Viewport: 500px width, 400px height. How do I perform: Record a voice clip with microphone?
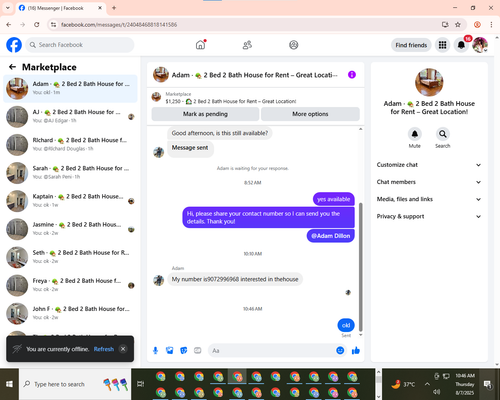tap(155, 350)
